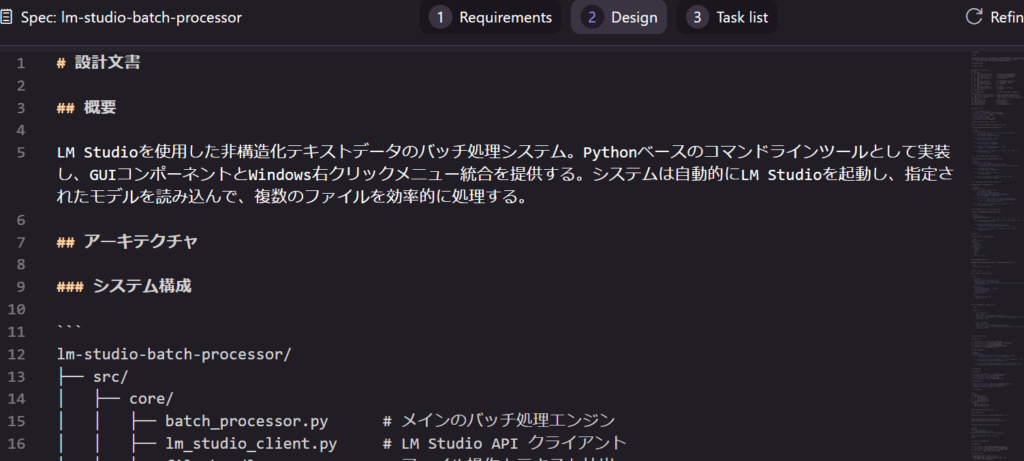Click the 'lm-studio-batch-processor/' tree root line
Viewport: 1024px width, 461px height.
click(174, 355)
